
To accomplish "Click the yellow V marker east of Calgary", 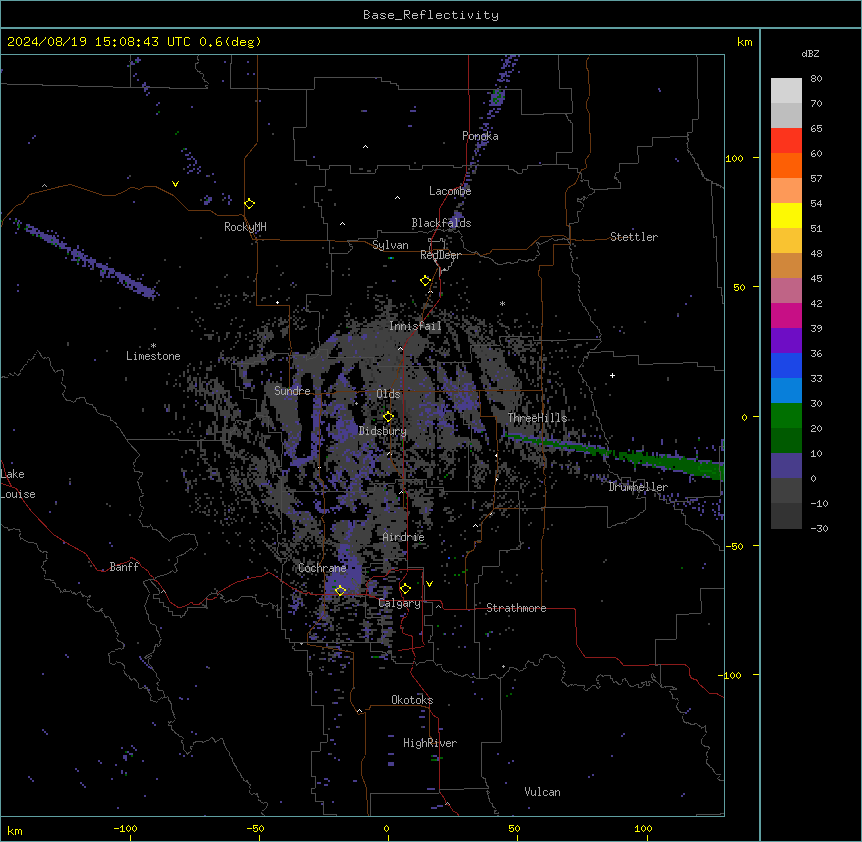I will coord(429,584).
